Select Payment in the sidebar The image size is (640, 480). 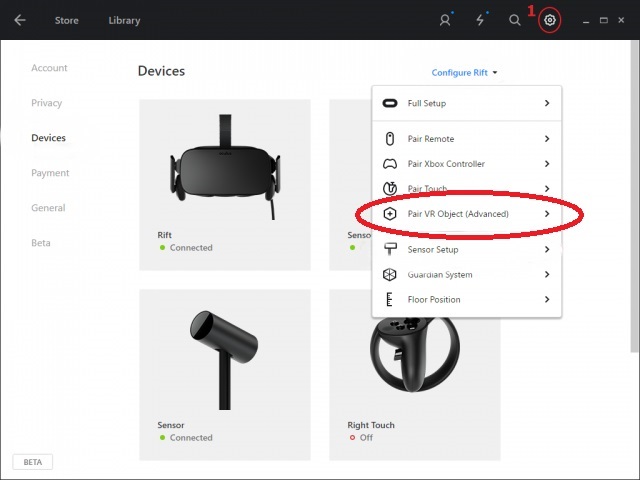(50, 173)
